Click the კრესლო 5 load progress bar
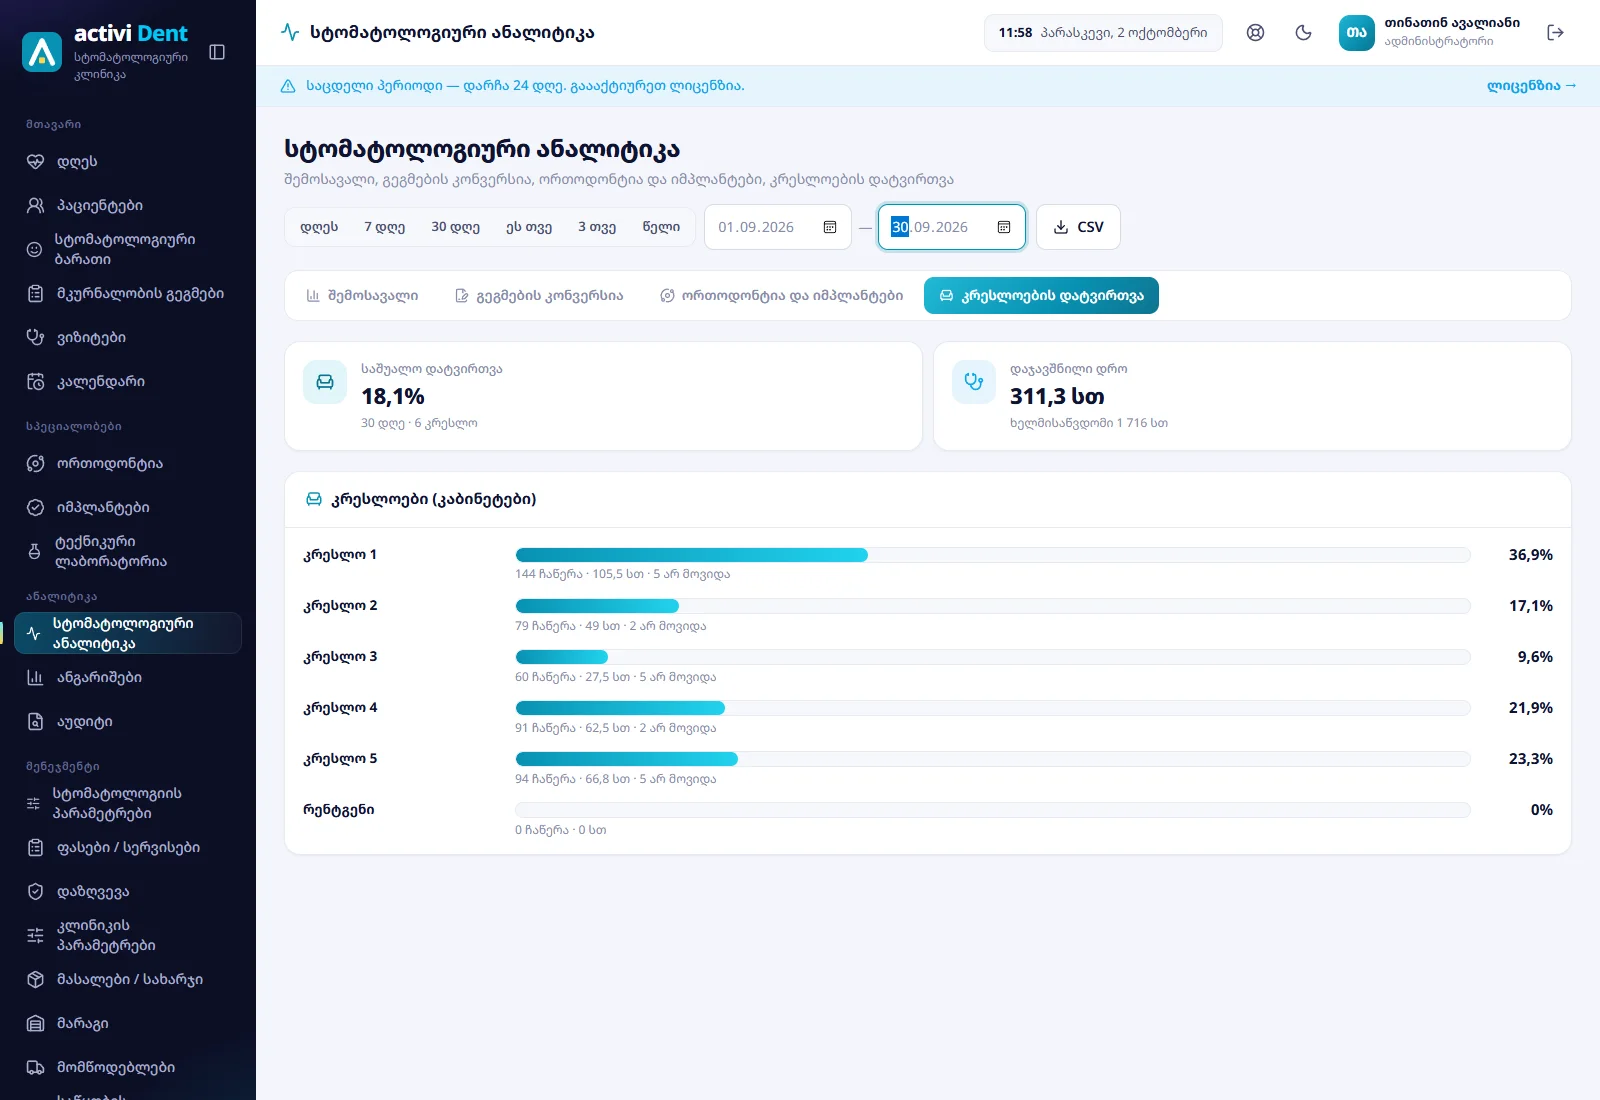The height and width of the screenshot is (1100, 1600). [993, 759]
